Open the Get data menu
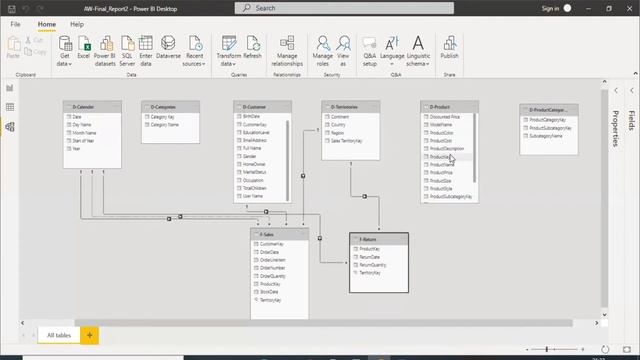The image size is (640, 360). point(64,51)
